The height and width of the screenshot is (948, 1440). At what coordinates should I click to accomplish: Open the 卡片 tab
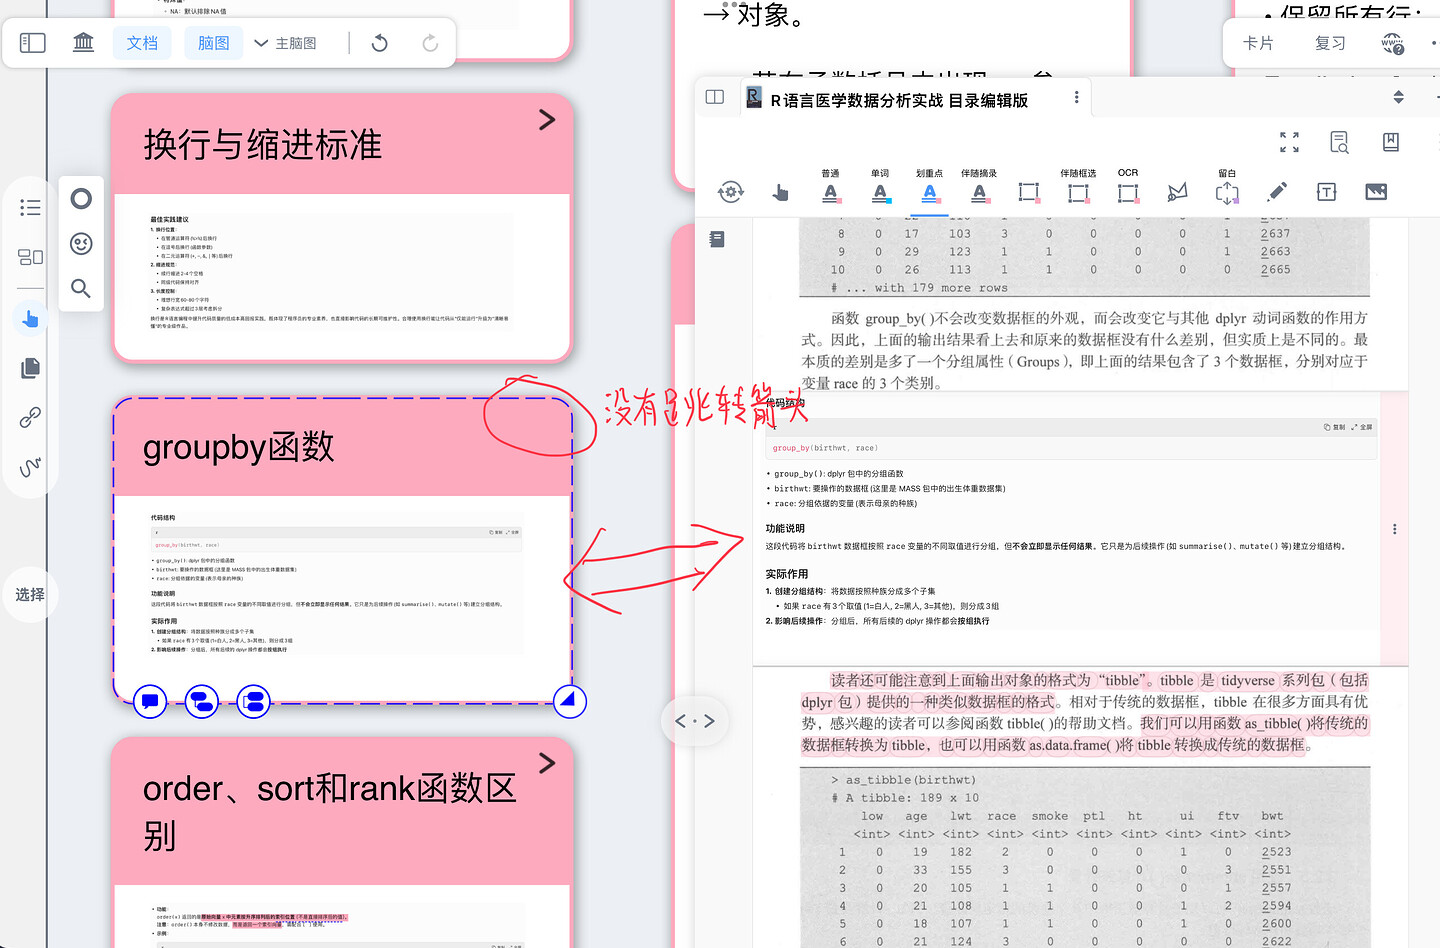coord(1258,43)
